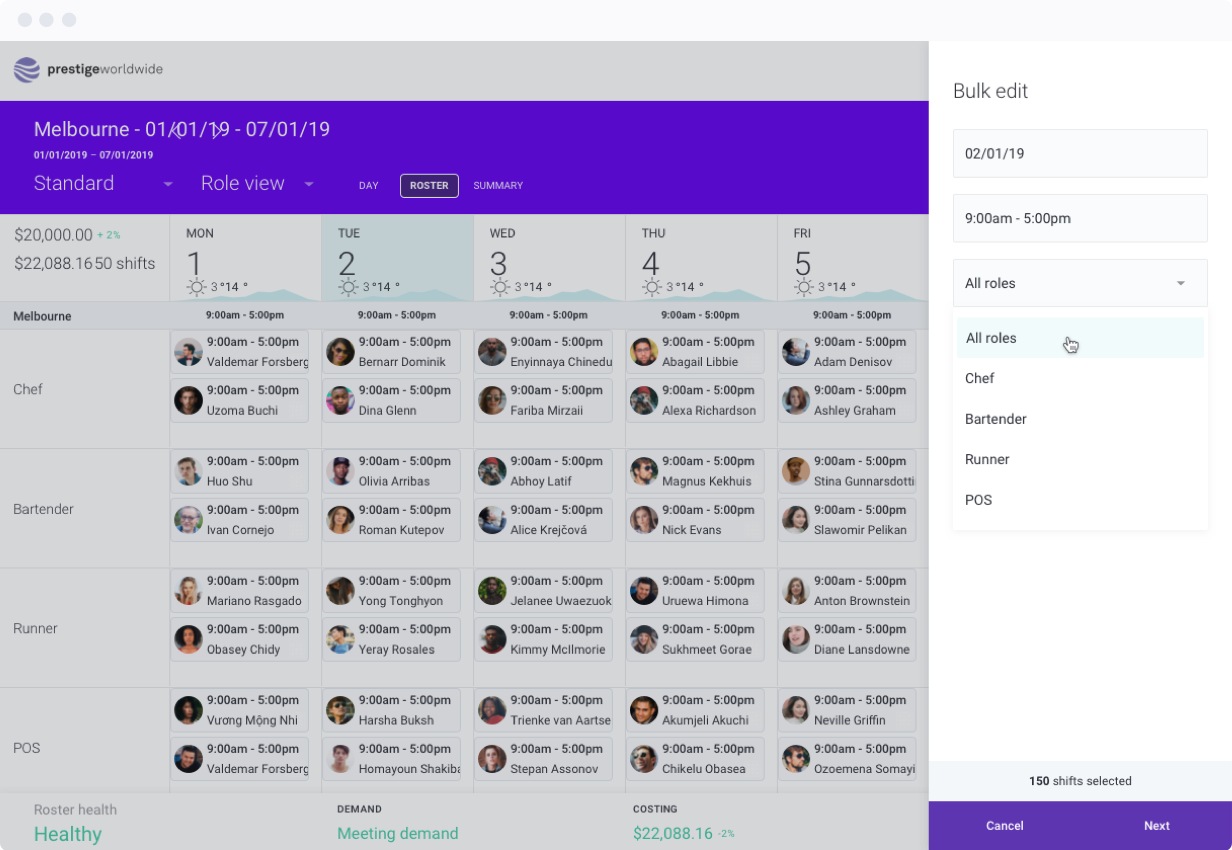Choose Chef in the roles list
This screenshot has height=850, width=1232.
(x=1080, y=379)
